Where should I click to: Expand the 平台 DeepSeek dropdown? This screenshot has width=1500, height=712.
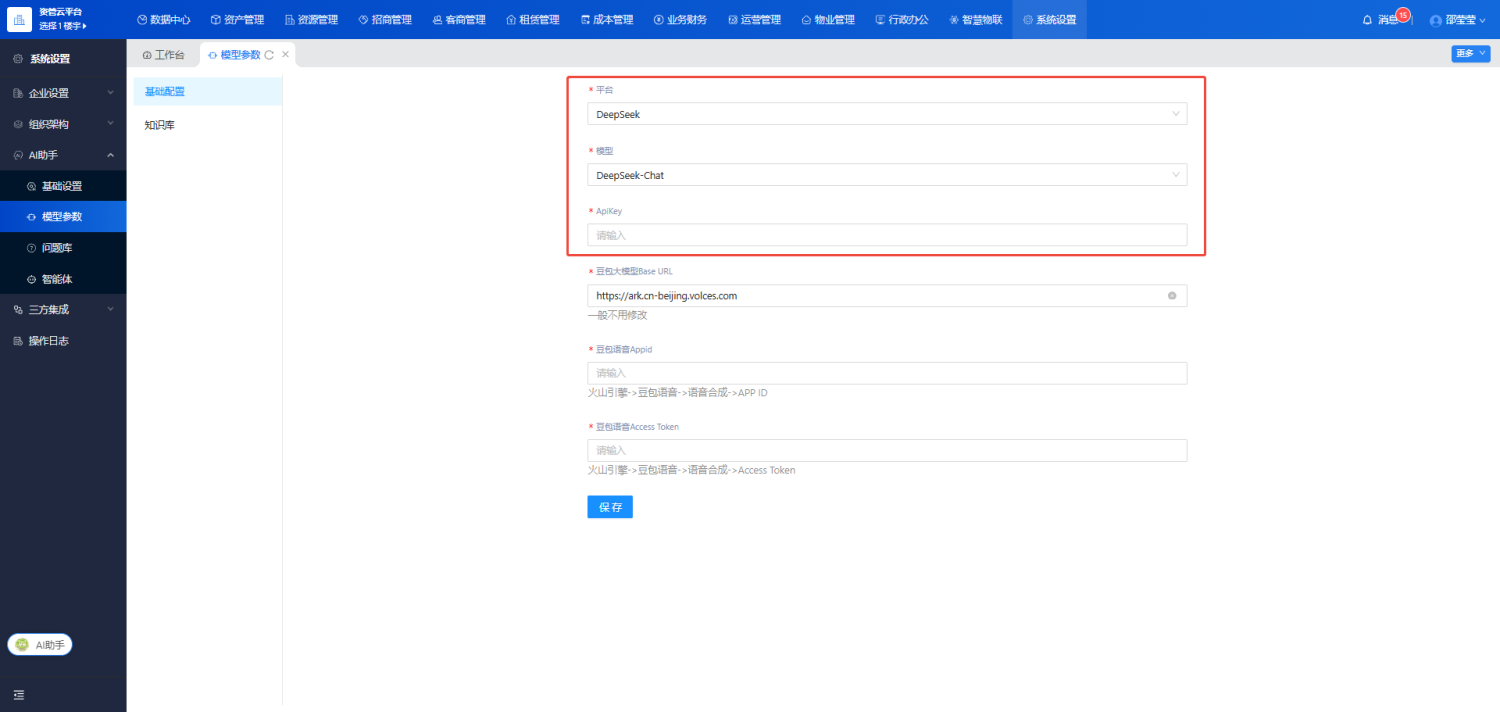pos(887,114)
